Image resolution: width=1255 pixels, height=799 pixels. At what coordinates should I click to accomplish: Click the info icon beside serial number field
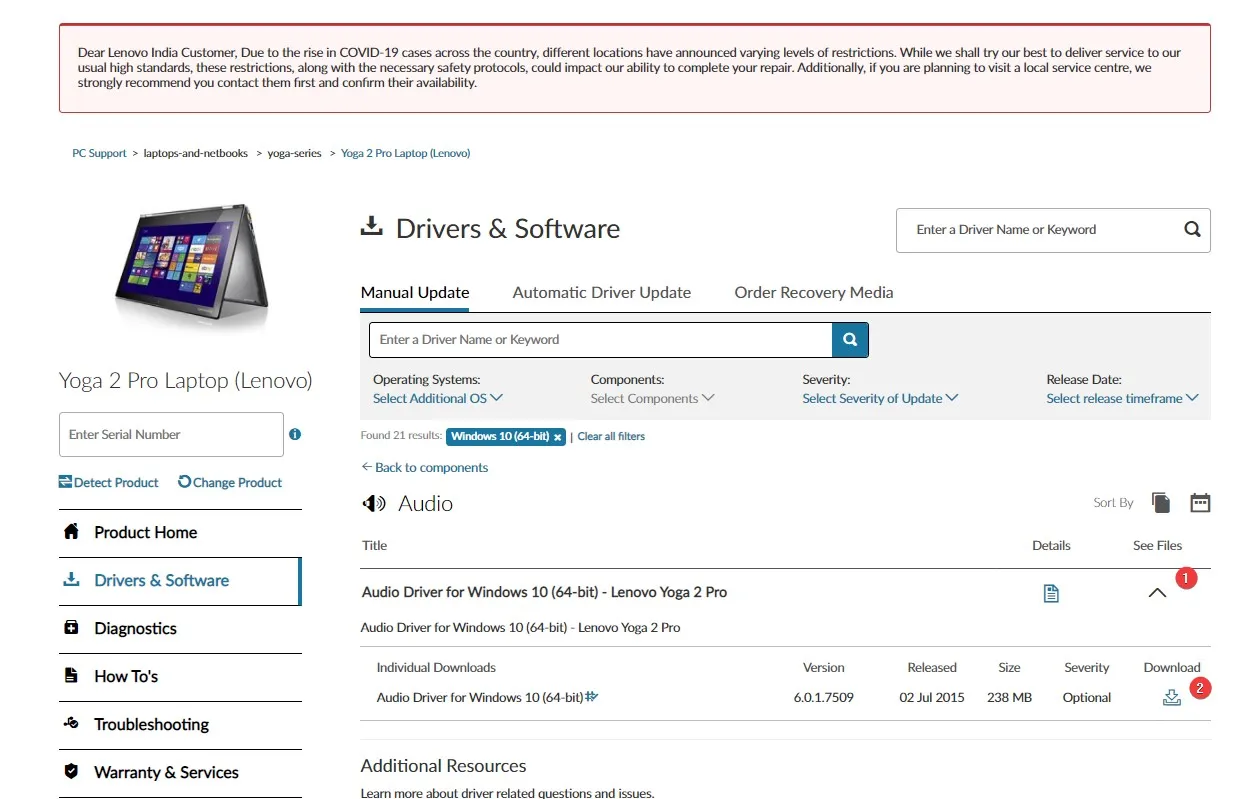(x=295, y=434)
